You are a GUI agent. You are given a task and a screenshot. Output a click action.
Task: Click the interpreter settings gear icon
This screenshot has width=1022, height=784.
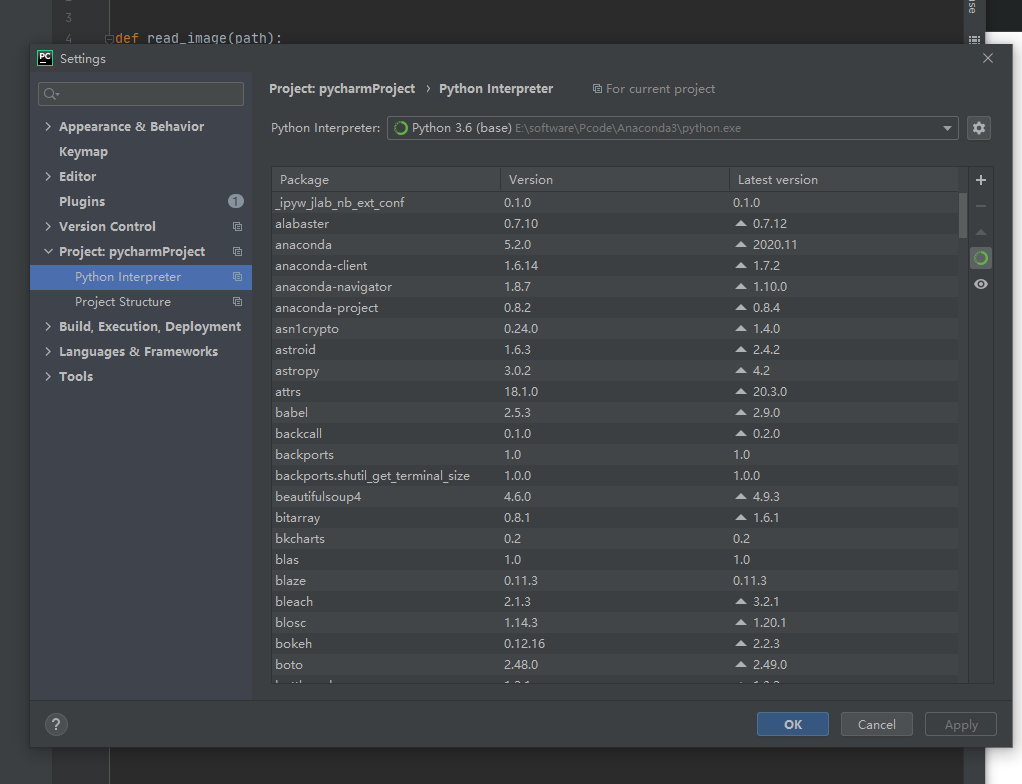[x=978, y=128]
